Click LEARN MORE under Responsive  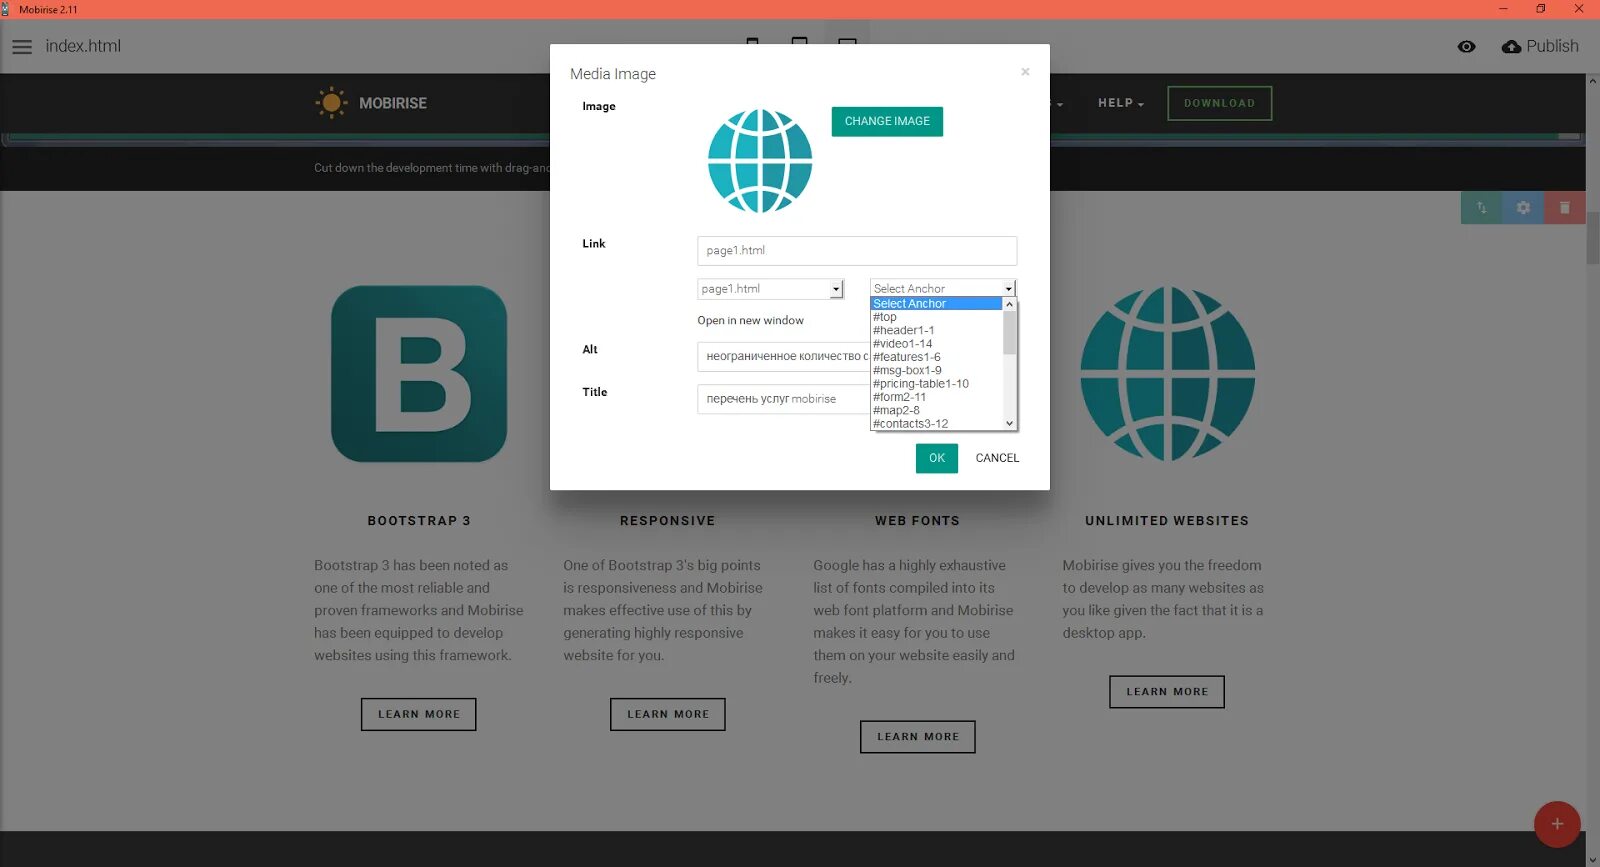point(668,714)
